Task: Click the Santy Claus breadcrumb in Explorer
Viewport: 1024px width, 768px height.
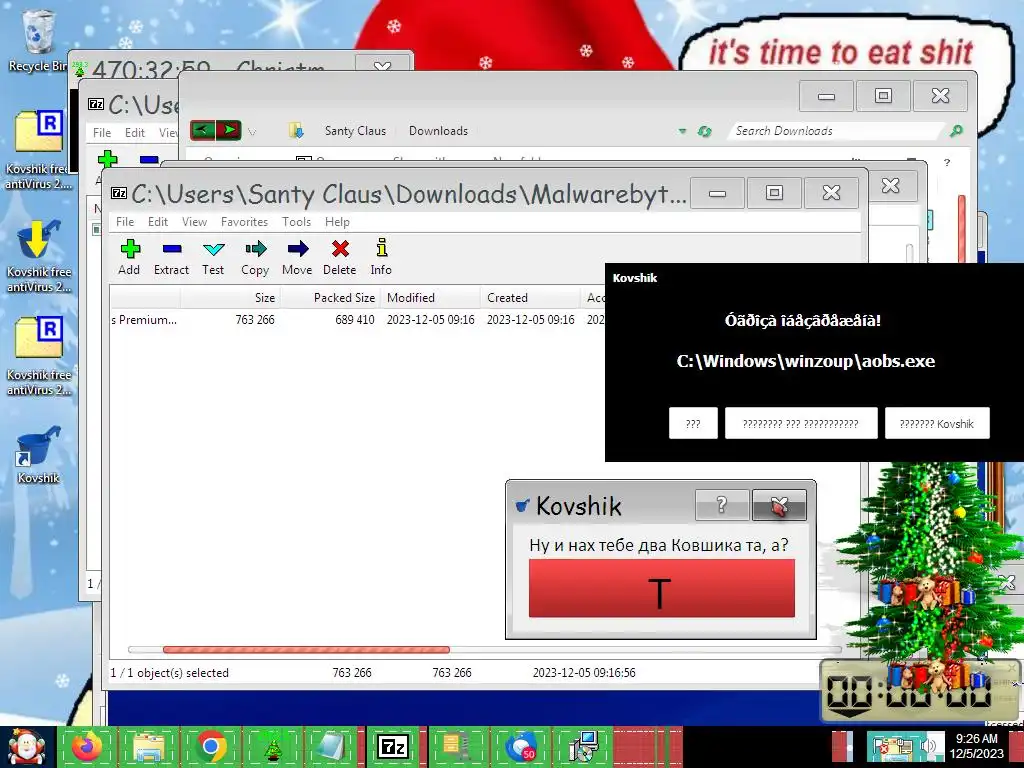Action: pos(355,131)
